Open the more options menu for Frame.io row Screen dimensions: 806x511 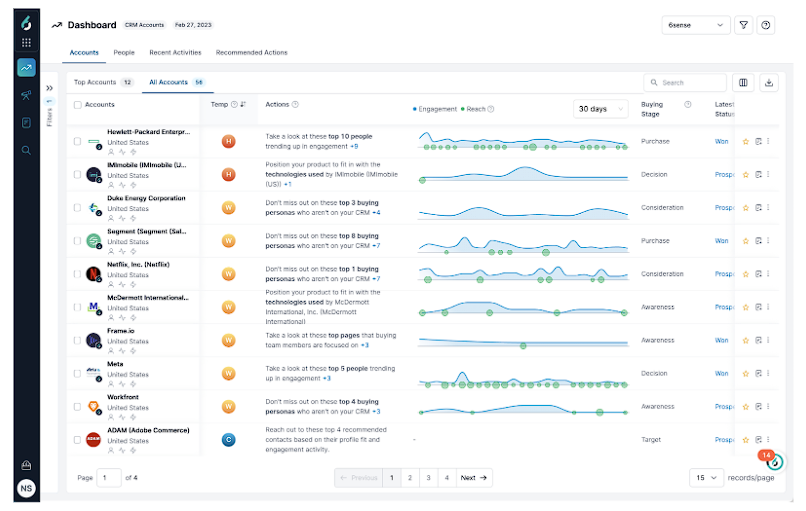click(x=768, y=340)
